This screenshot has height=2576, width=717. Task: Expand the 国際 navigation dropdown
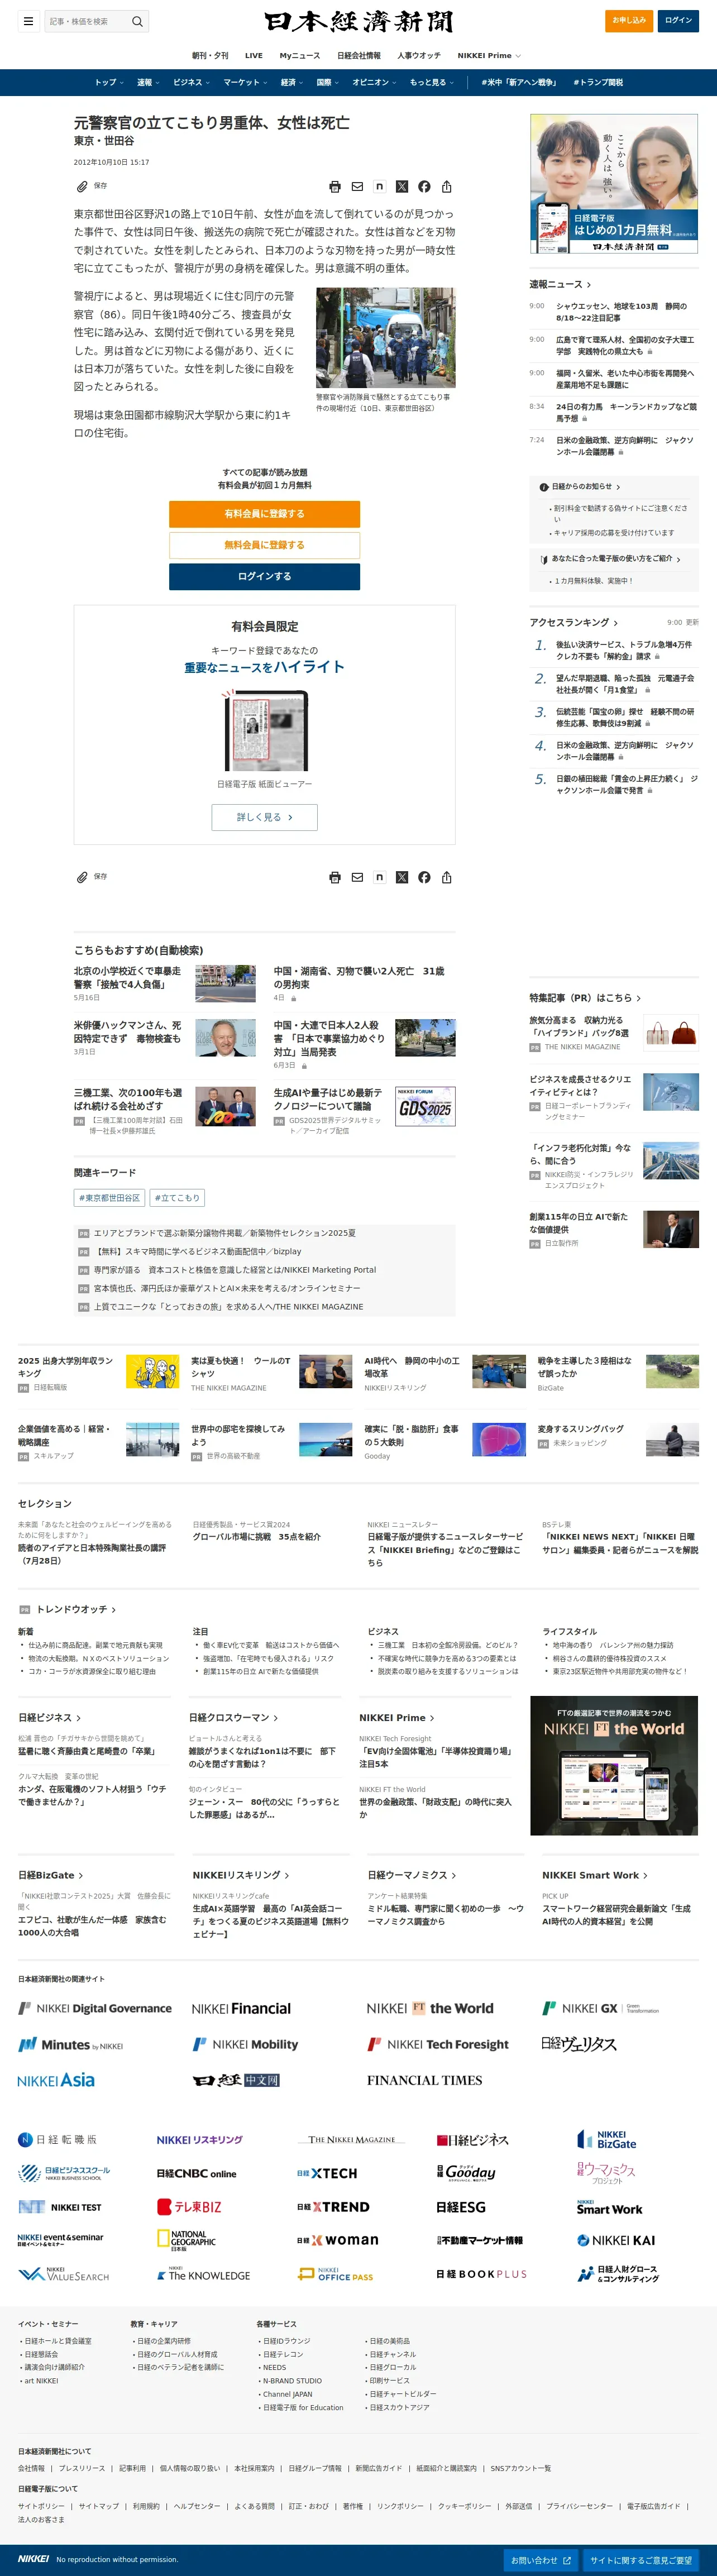(327, 82)
